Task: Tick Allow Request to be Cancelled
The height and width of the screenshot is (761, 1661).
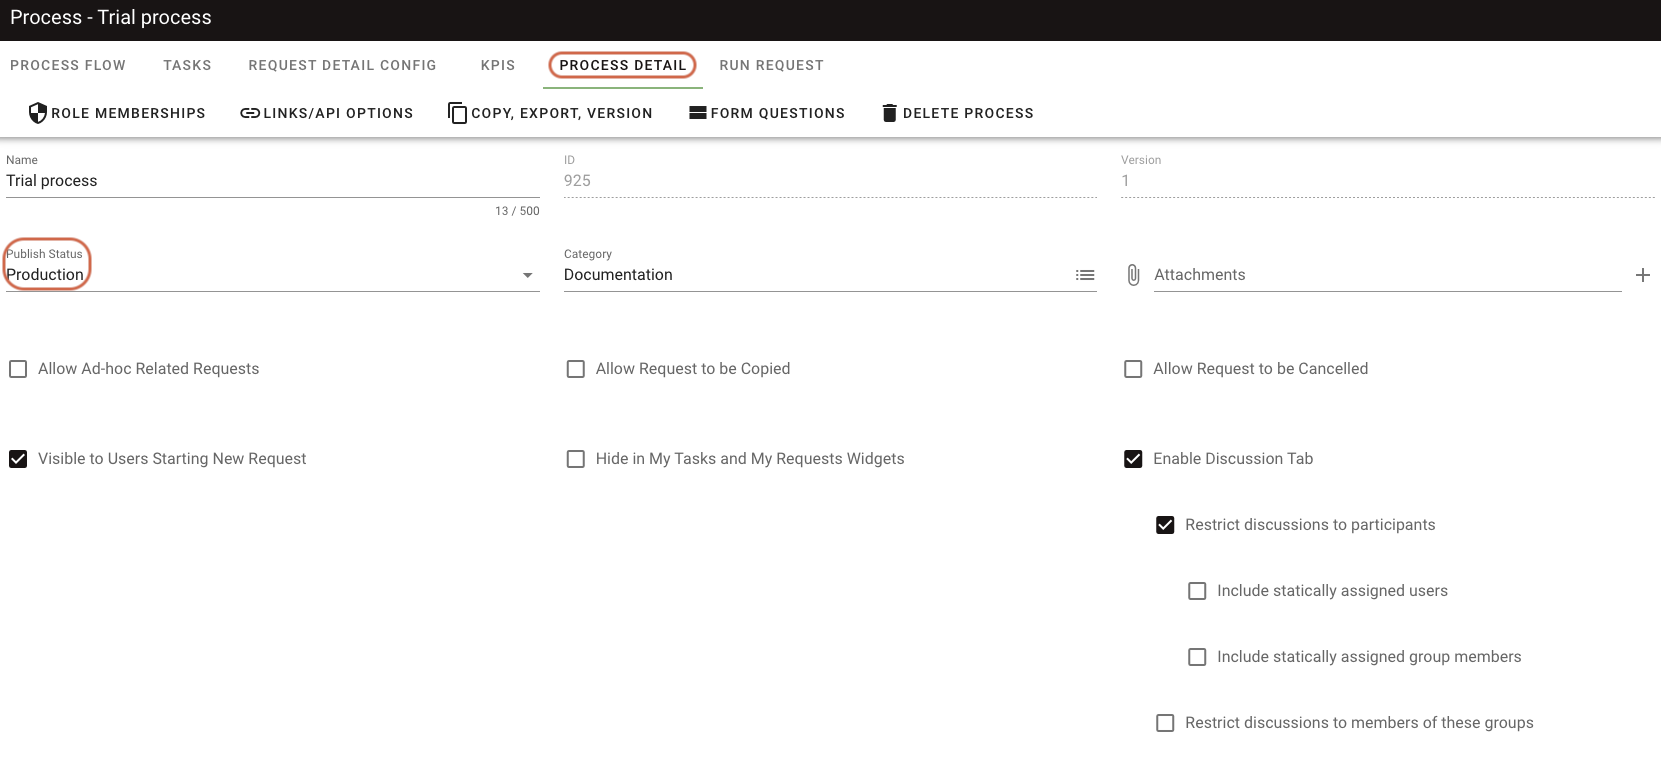Action: tap(1133, 369)
